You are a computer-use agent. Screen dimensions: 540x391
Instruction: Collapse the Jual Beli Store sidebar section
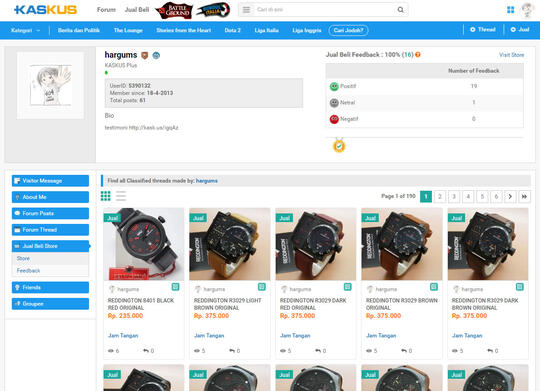50,246
